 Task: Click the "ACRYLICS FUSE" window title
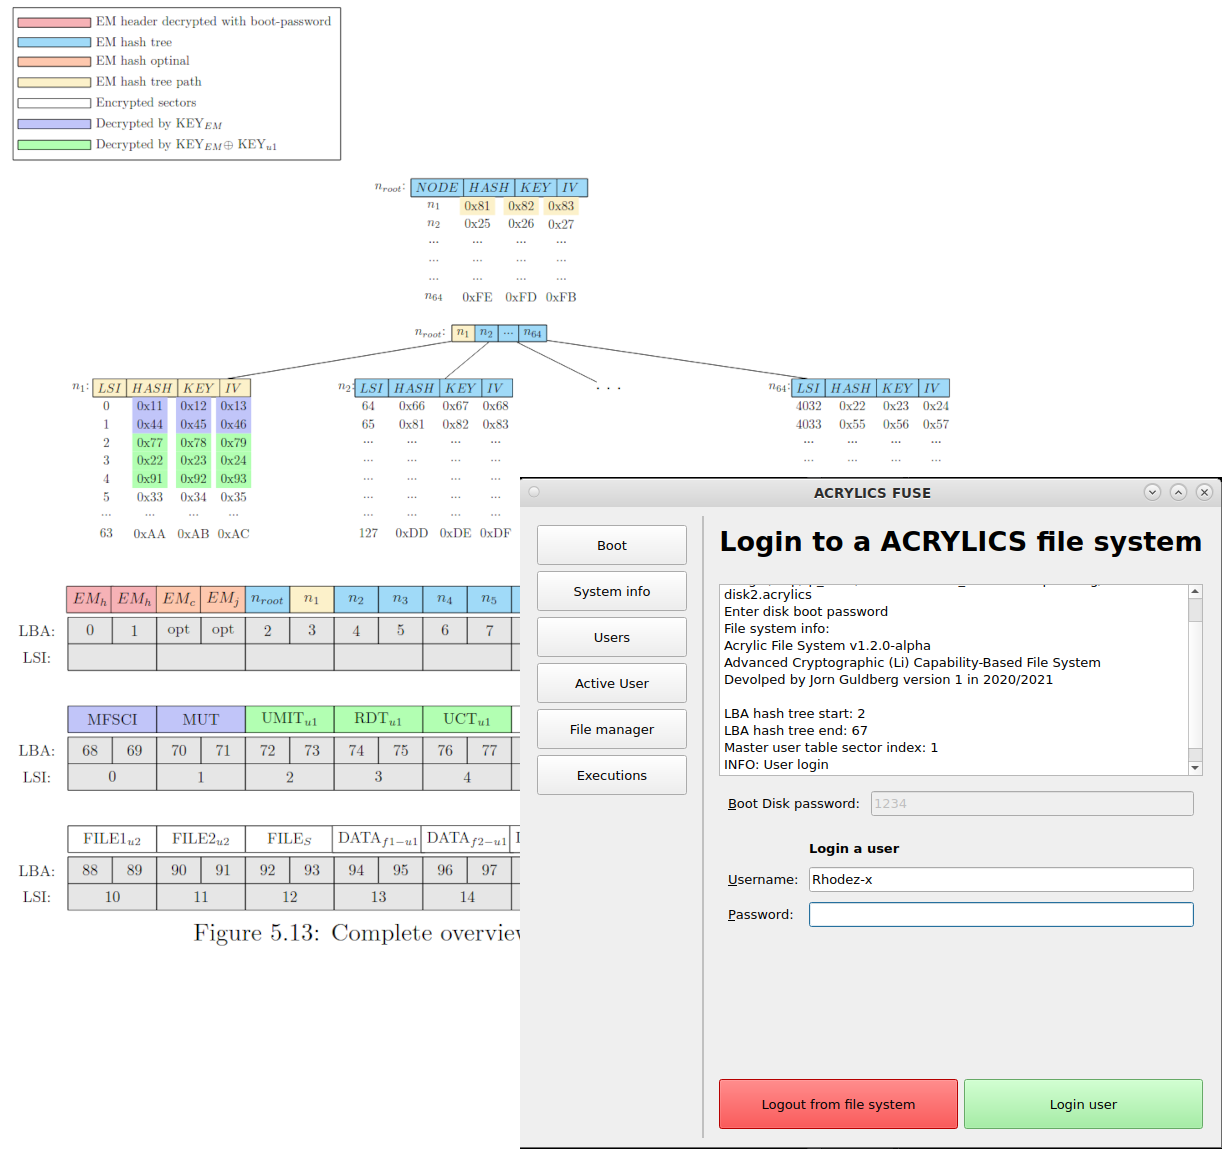click(x=872, y=492)
